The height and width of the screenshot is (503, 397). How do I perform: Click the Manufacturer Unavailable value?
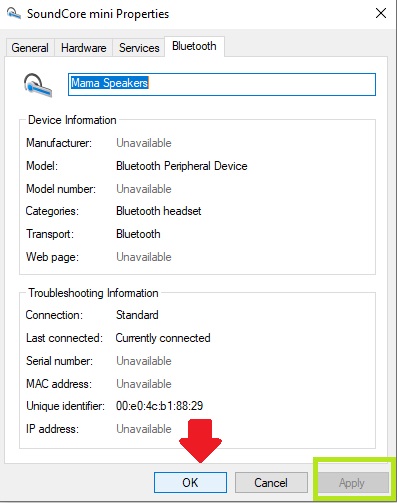point(144,143)
